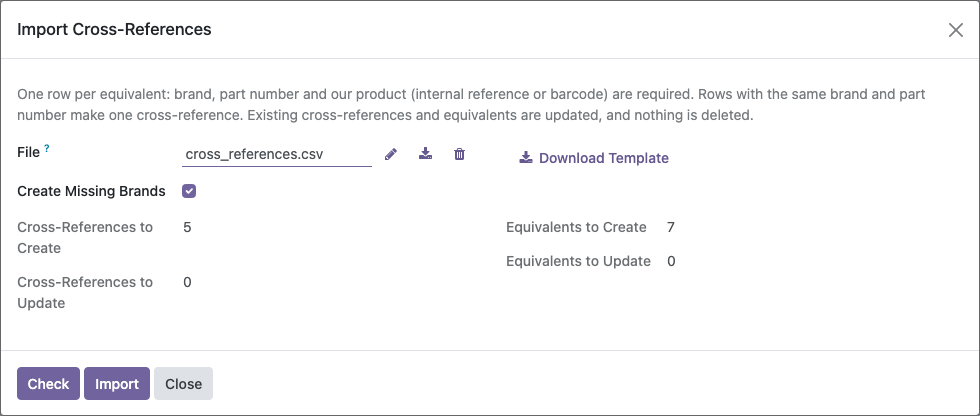Click the pencil icon to edit the file
980x416 pixels.
[x=391, y=154]
